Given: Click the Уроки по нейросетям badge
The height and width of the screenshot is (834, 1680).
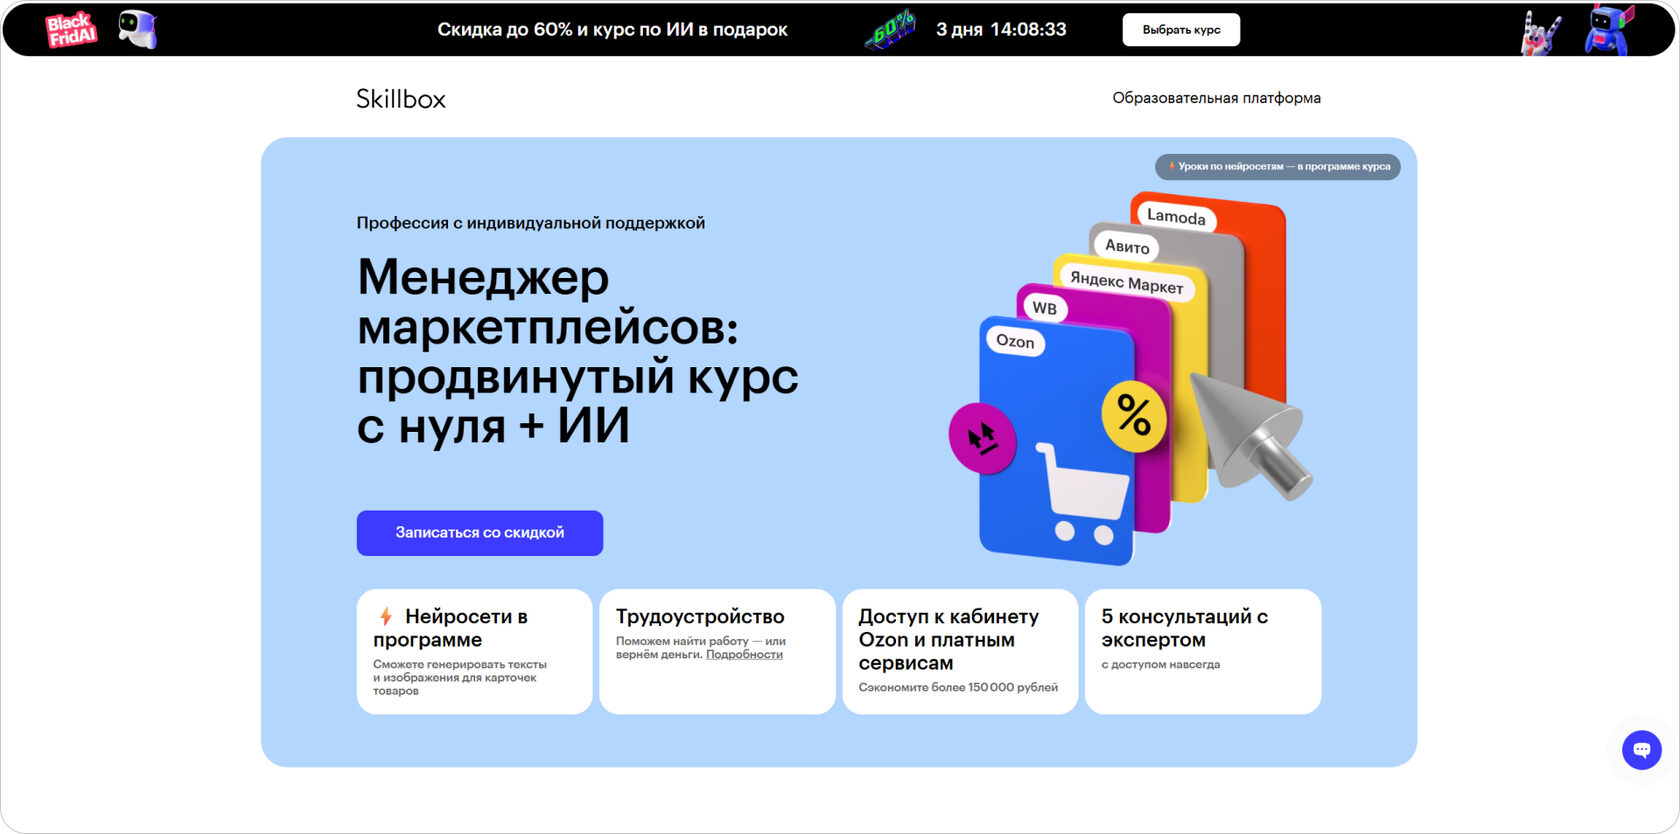Looking at the screenshot, I should click(x=1278, y=167).
